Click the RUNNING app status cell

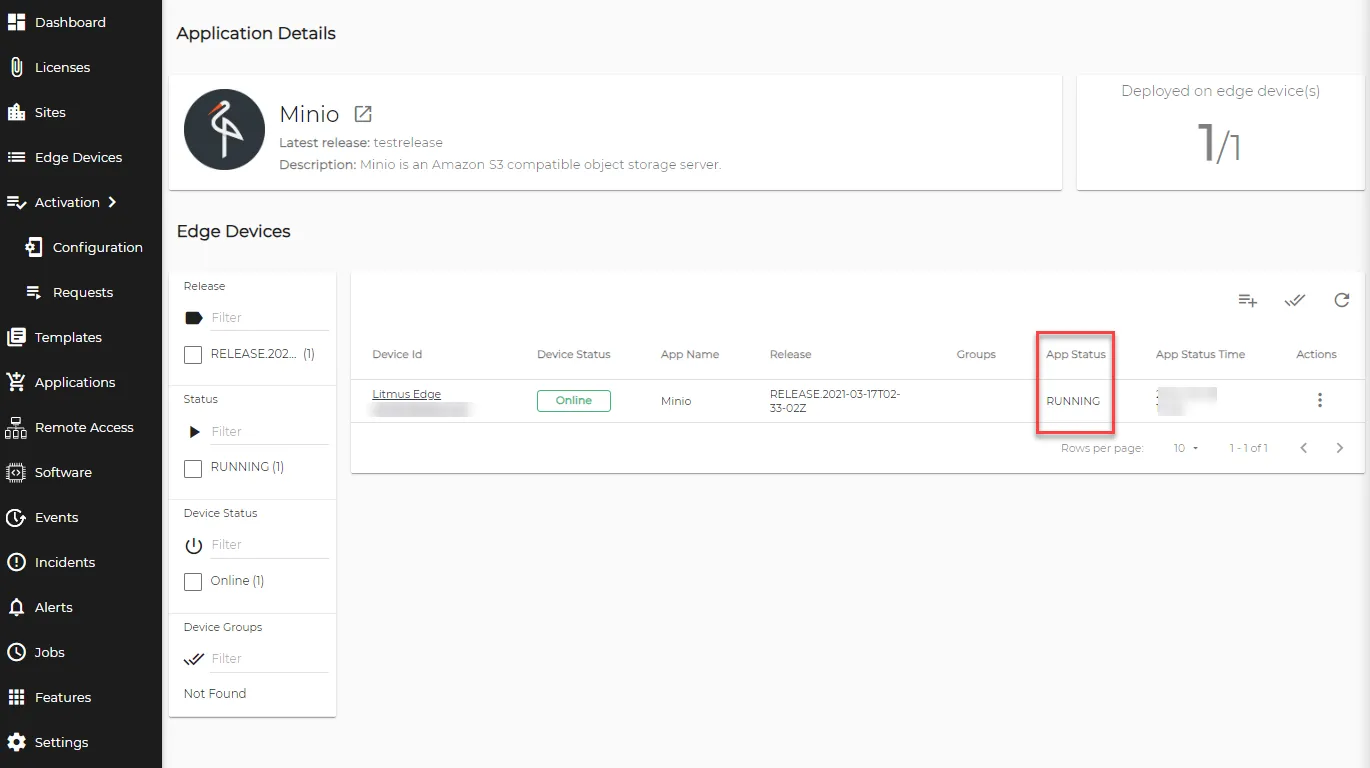[1073, 401]
